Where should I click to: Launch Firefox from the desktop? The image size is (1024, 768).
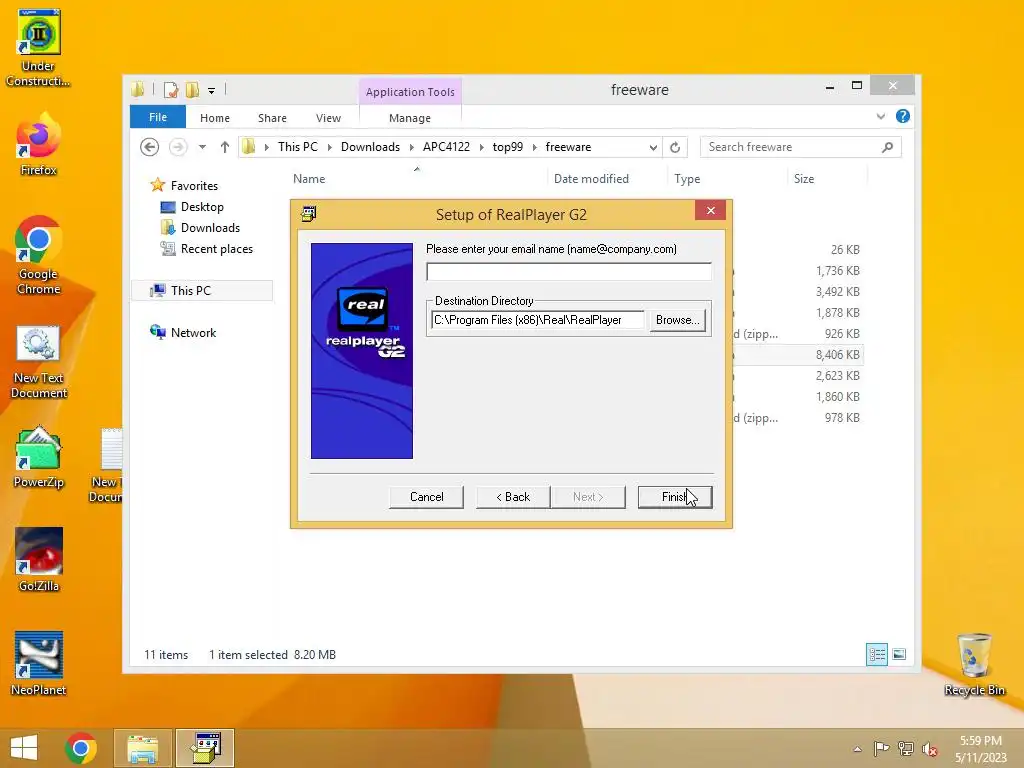[38, 144]
